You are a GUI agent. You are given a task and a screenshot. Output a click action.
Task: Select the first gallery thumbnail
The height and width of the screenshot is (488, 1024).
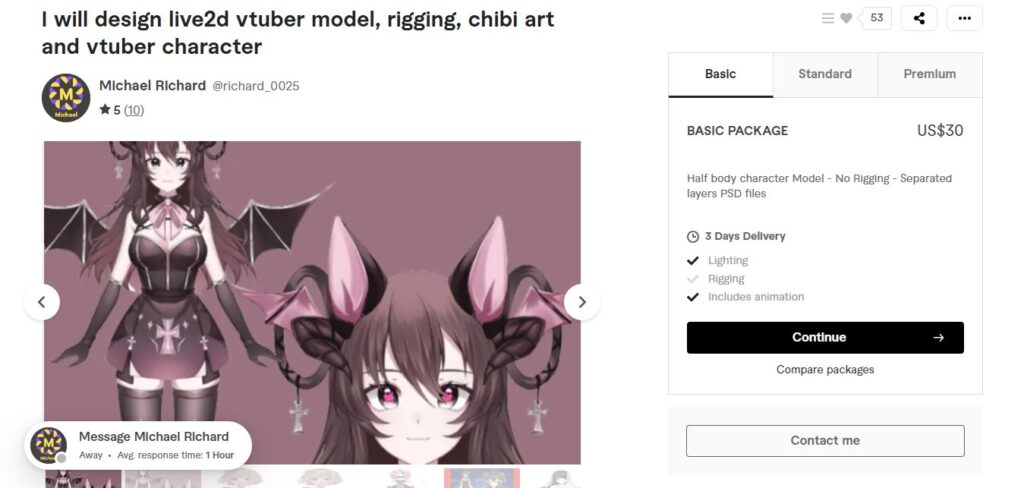tap(83, 479)
